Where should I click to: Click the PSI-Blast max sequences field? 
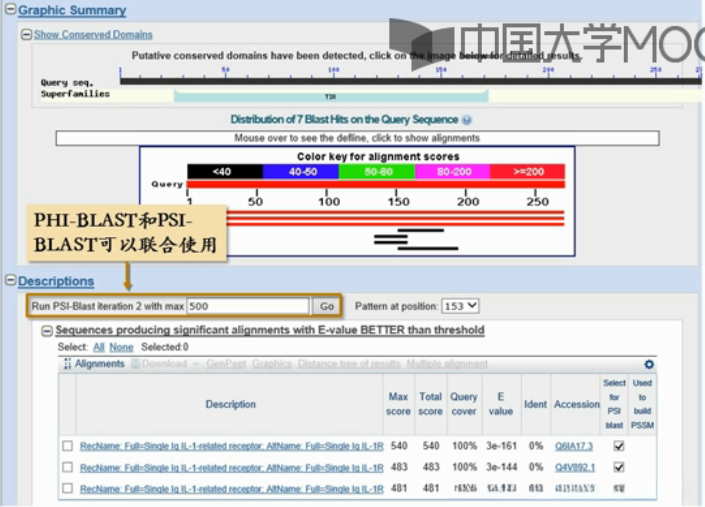[248, 306]
